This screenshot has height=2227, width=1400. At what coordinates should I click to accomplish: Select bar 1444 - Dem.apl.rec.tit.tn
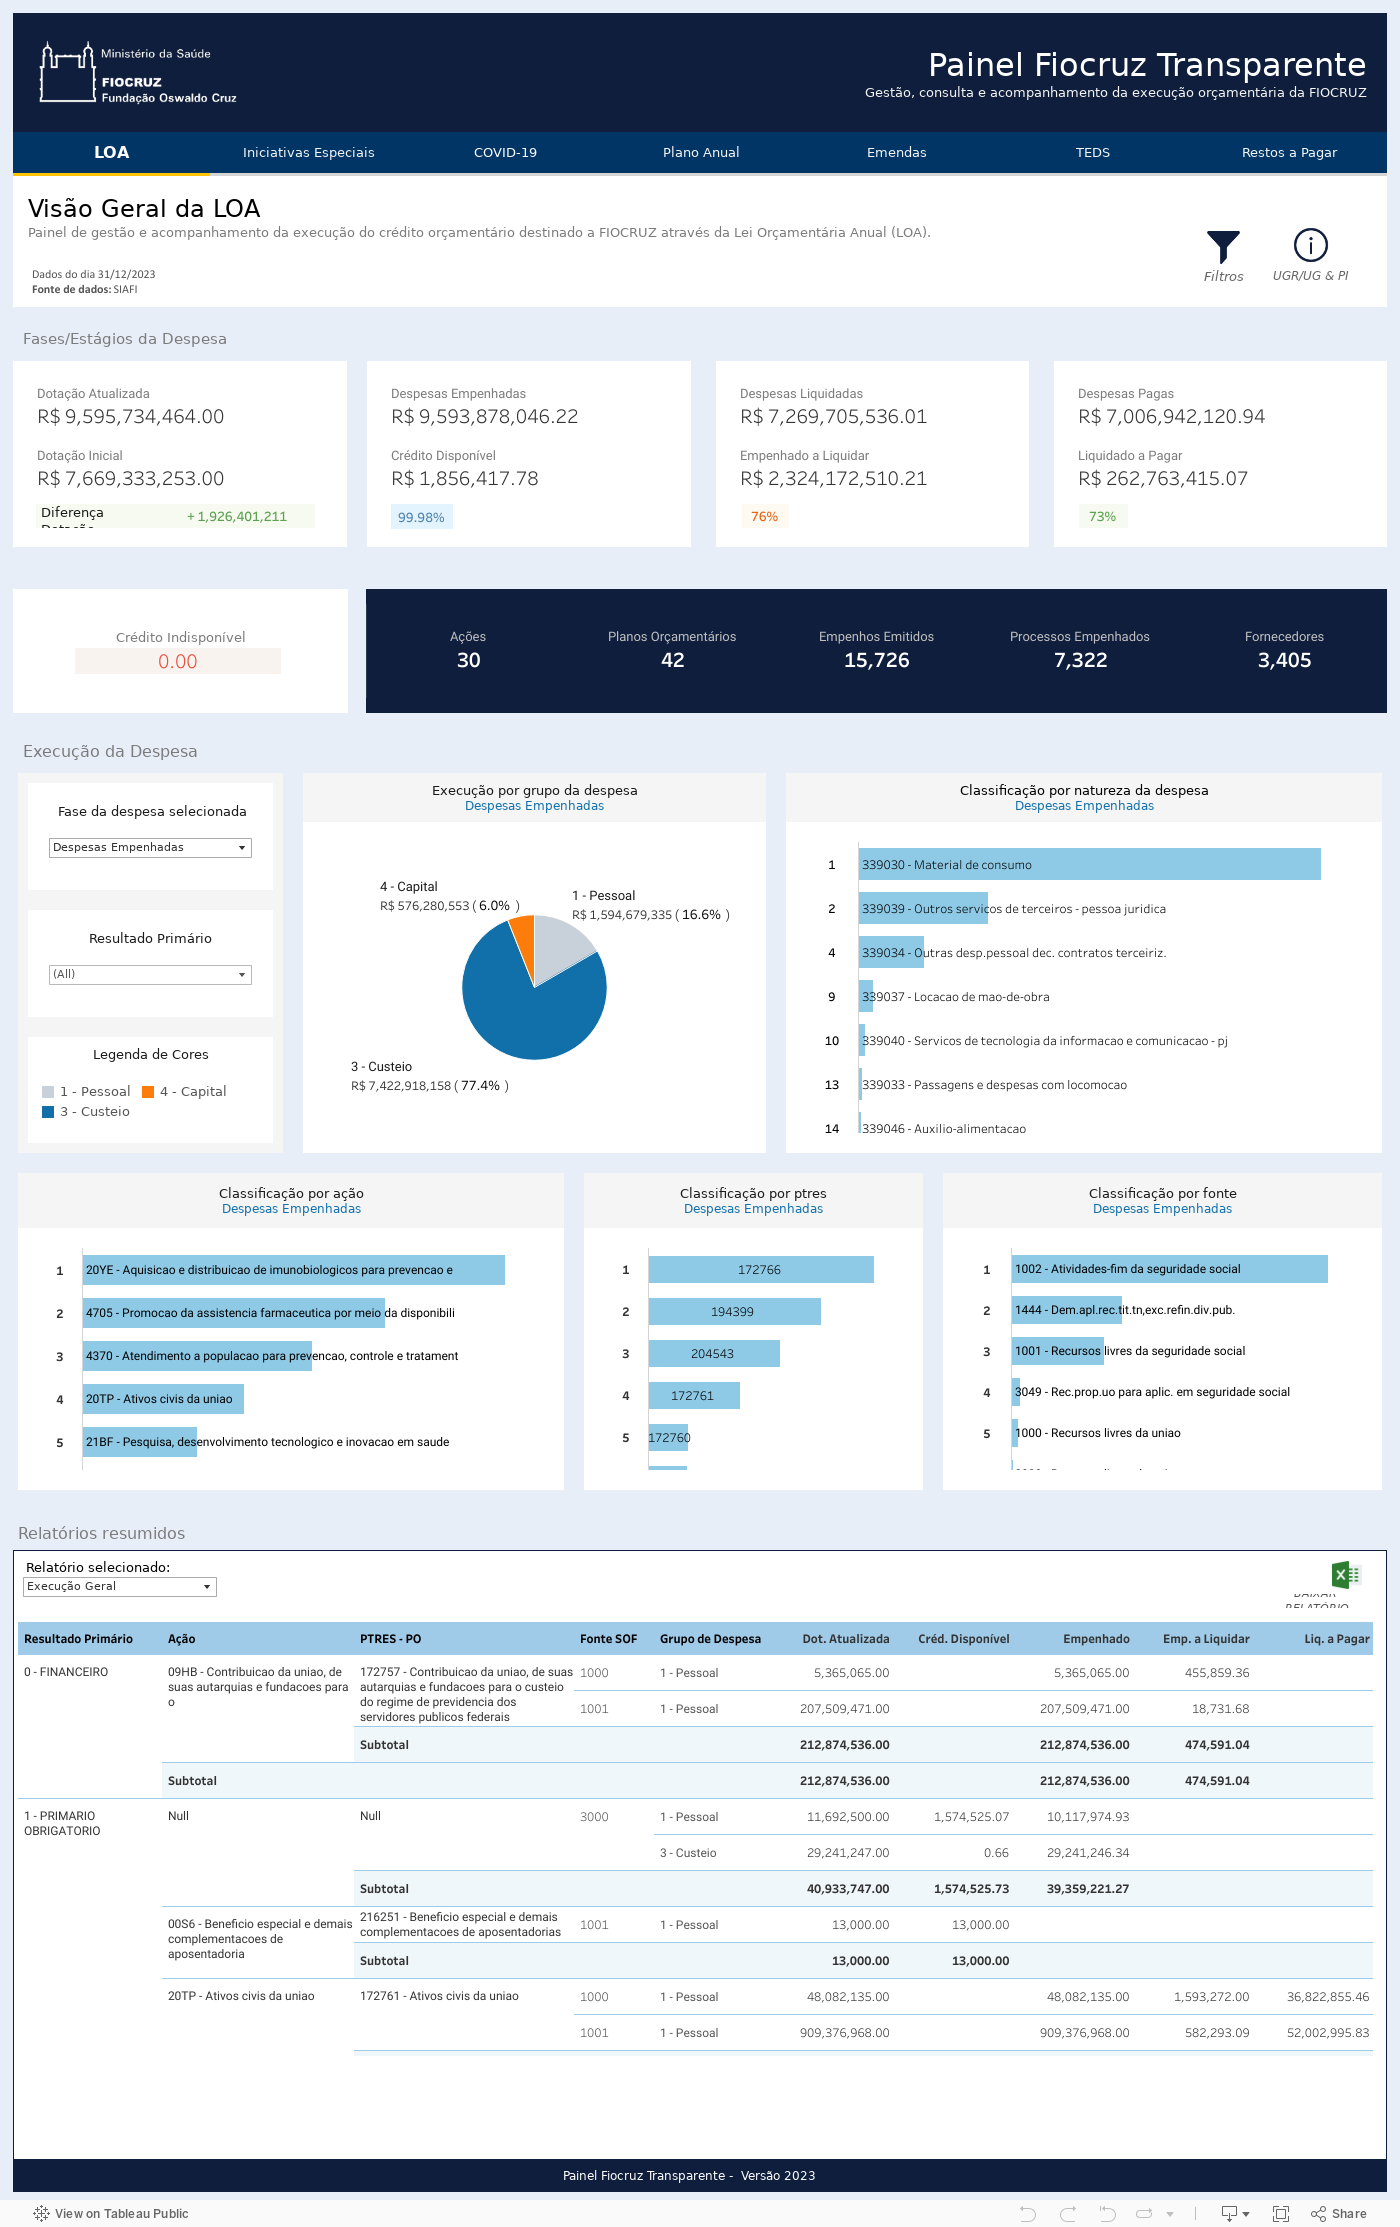(x=1067, y=1310)
